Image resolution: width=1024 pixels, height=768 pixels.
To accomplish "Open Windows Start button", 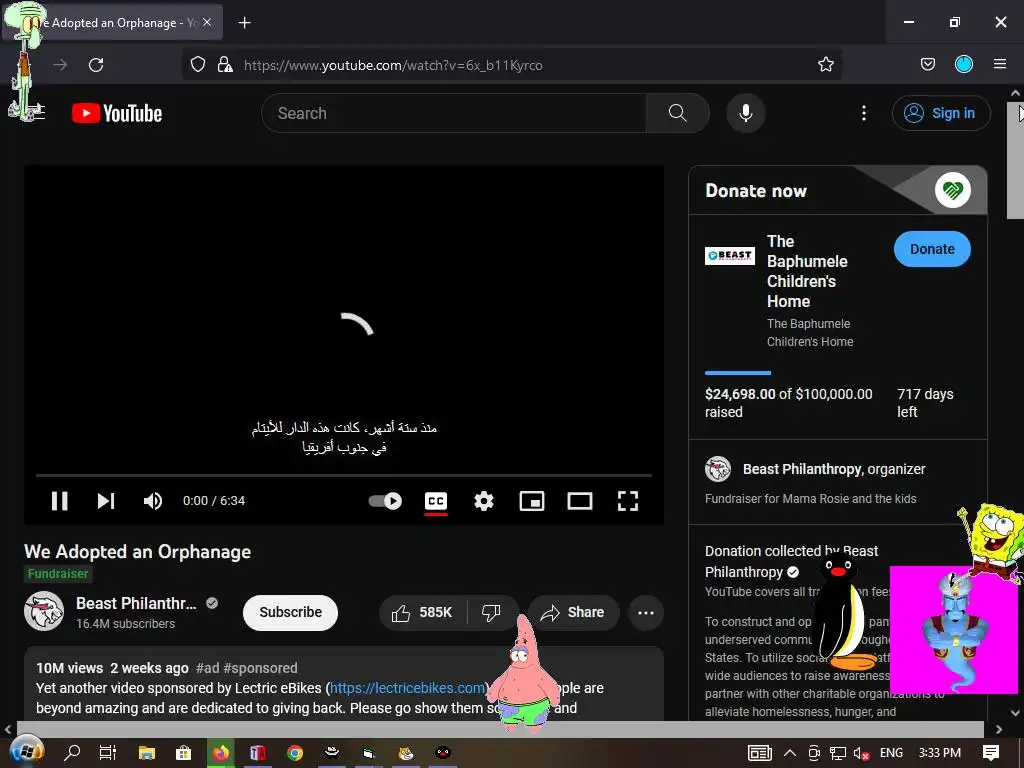I will click(x=25, y=753).
